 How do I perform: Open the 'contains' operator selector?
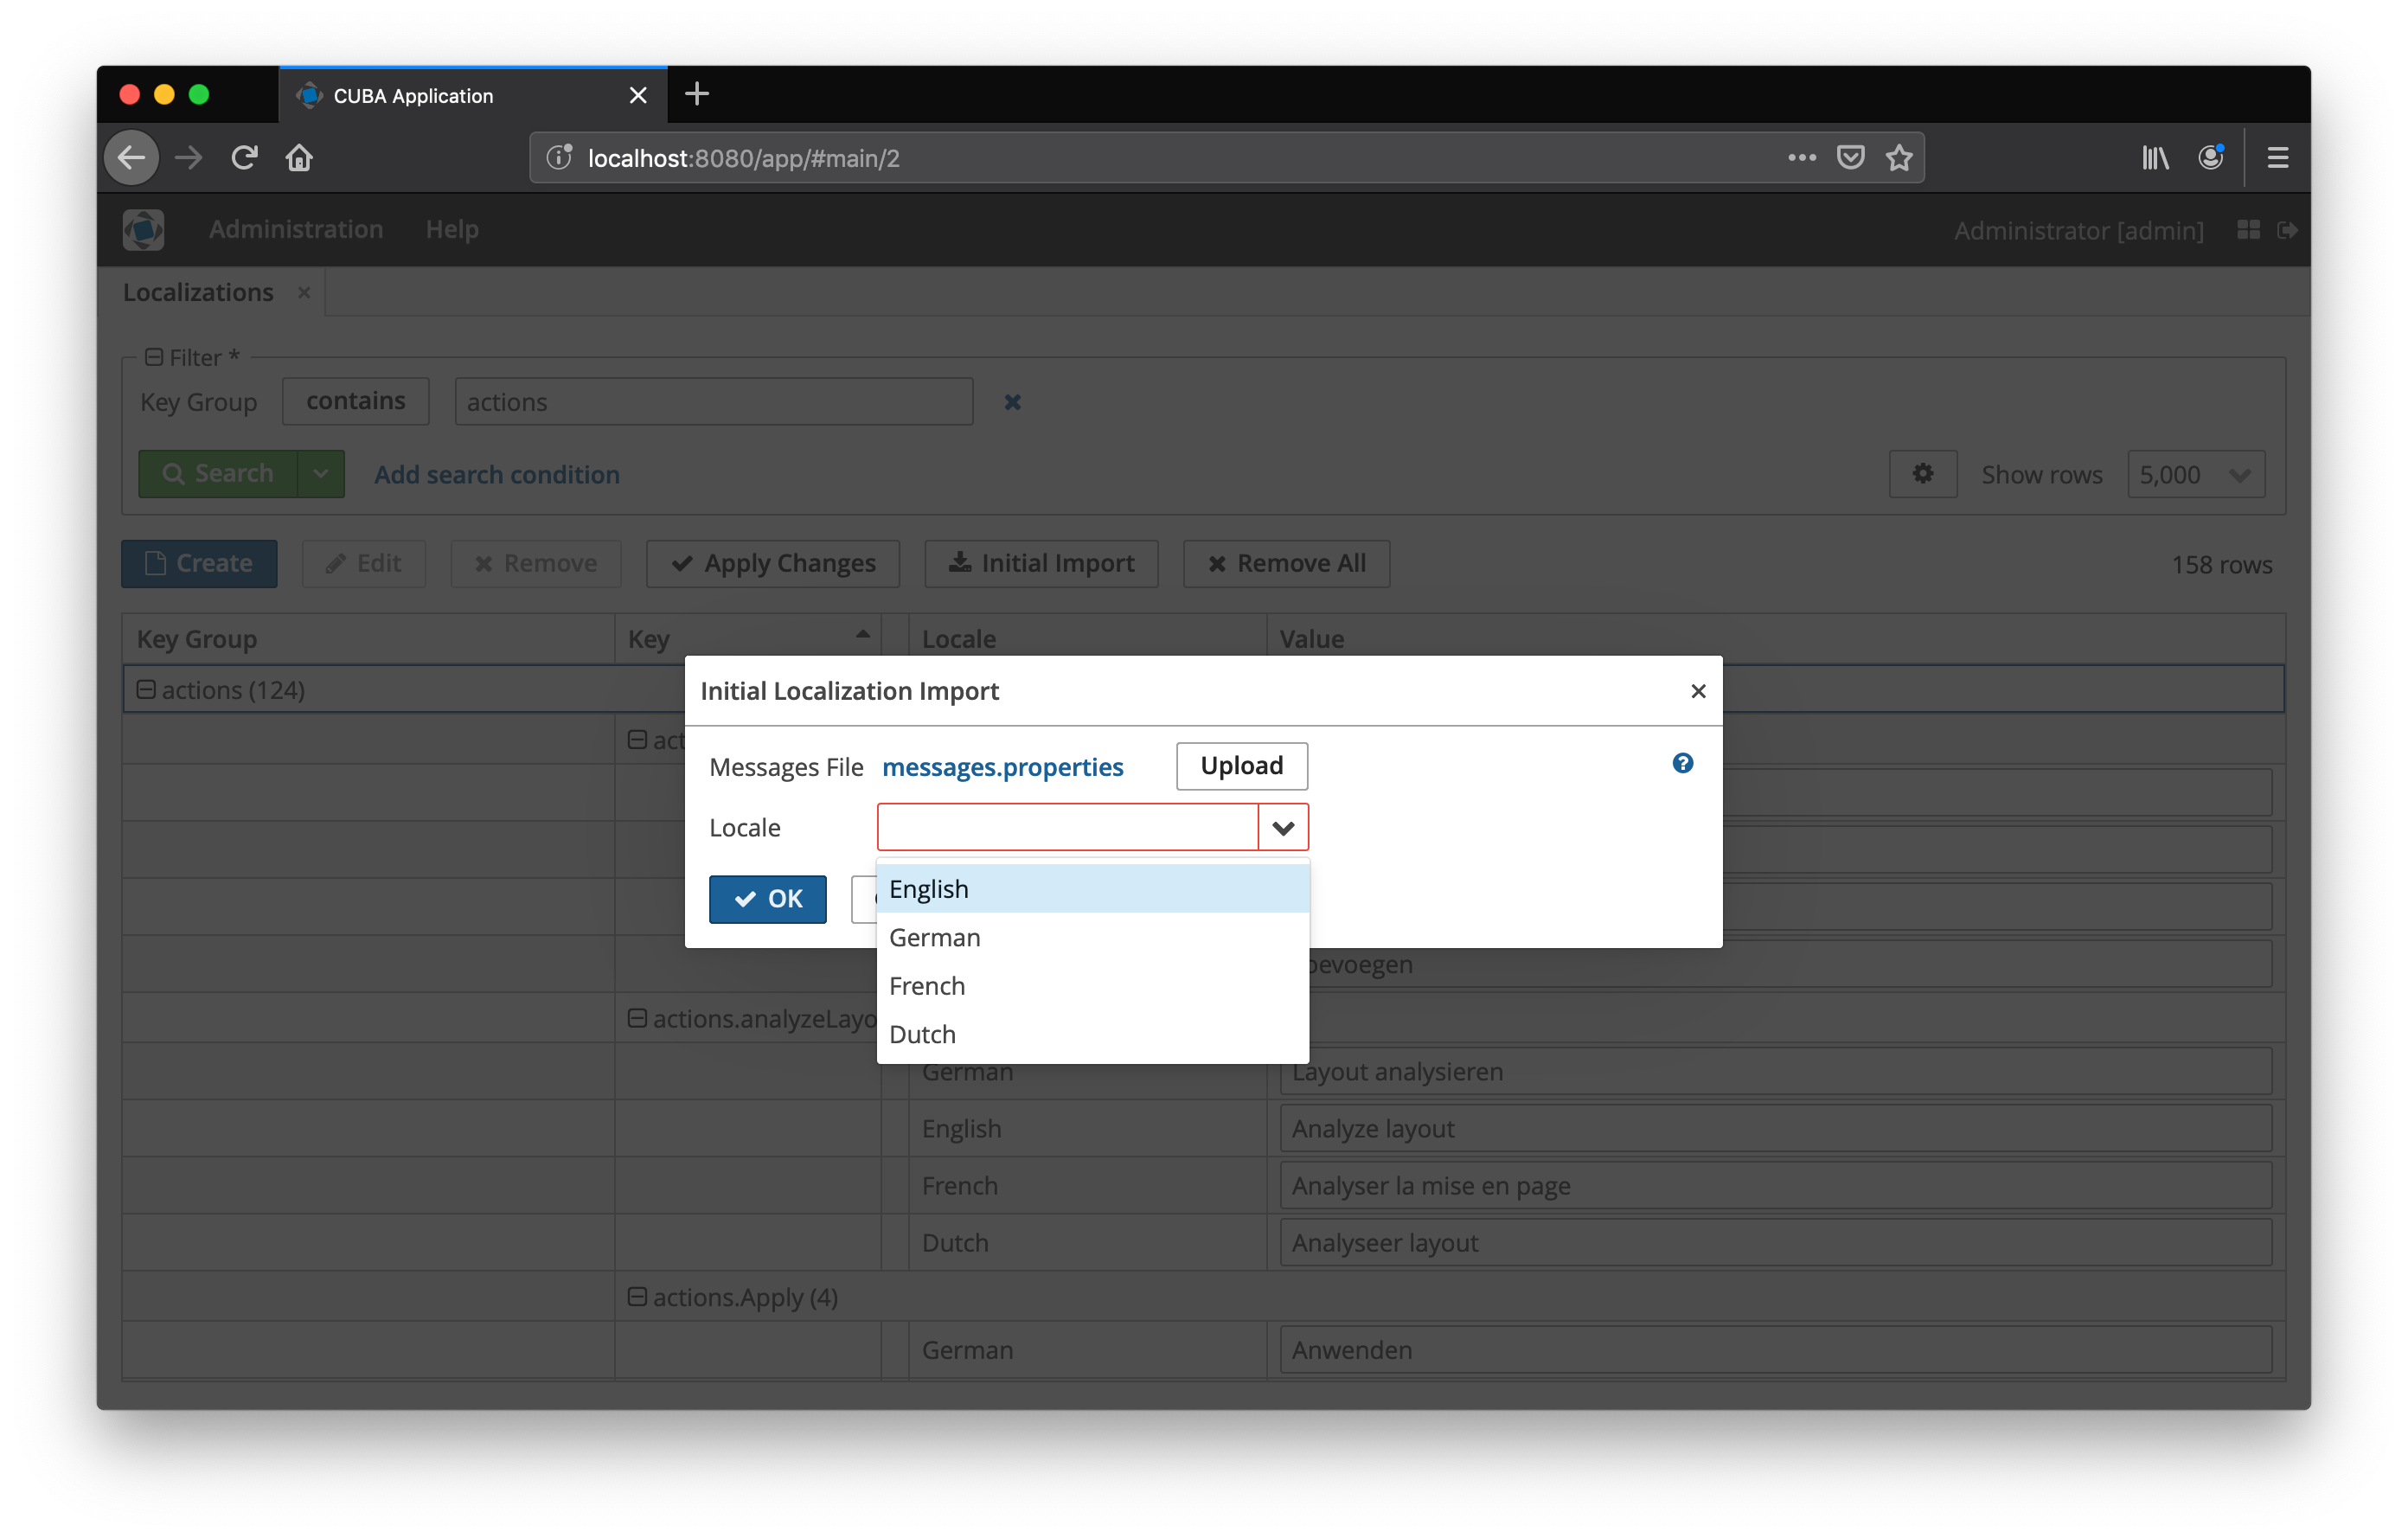coord(356,401)
